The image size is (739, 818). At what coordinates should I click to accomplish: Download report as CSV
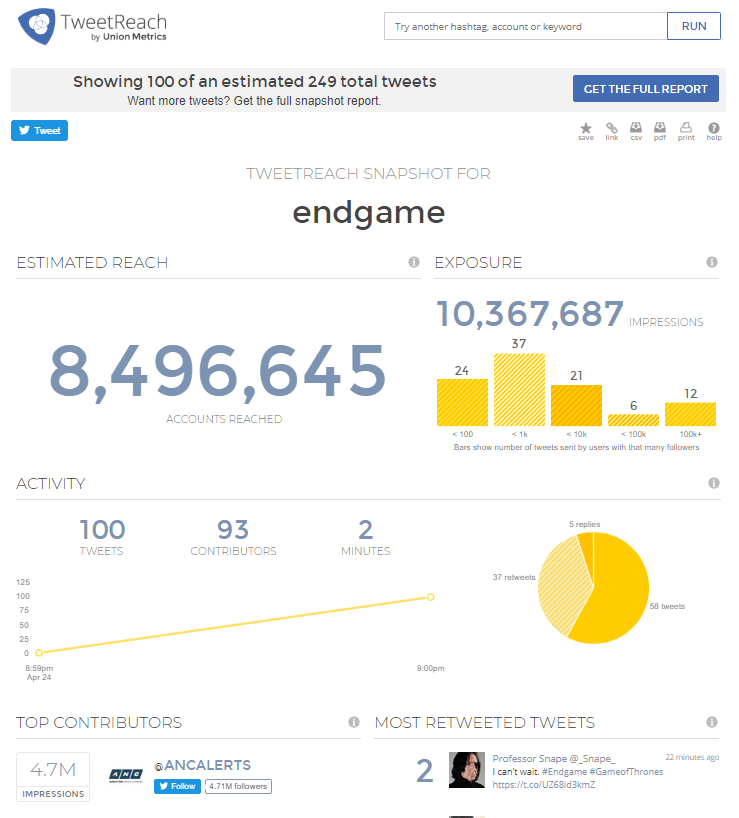point(636,131)
